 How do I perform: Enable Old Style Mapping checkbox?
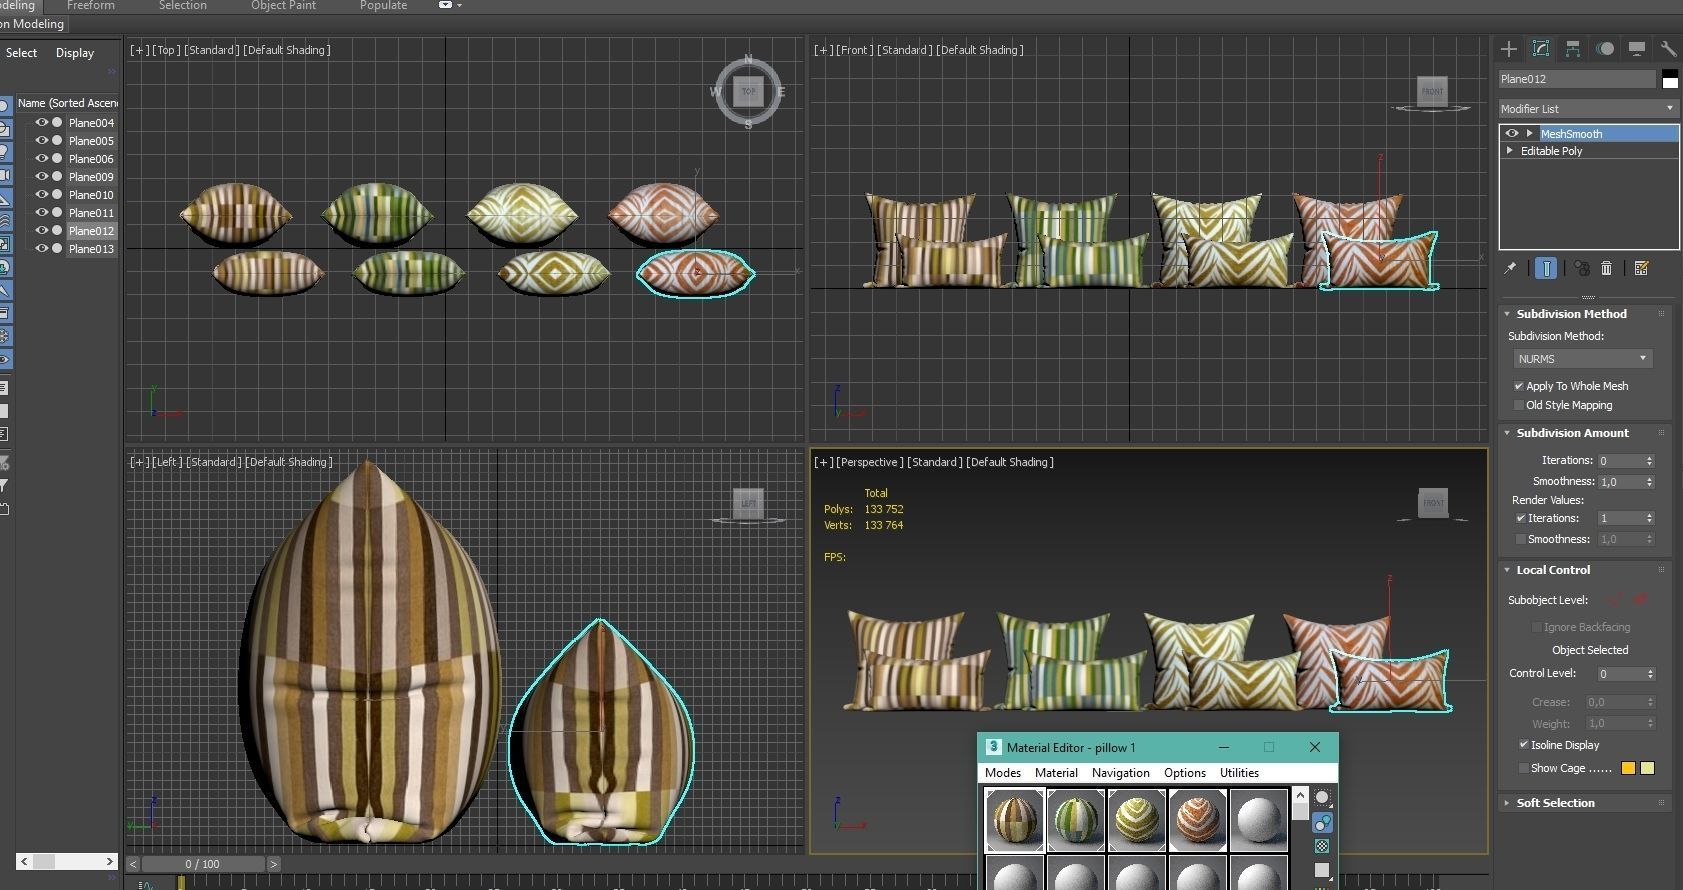(x=1519, y=405)
